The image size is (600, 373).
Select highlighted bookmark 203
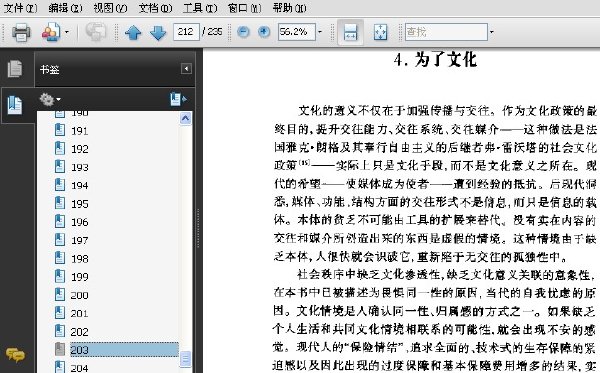pos(124,350)
